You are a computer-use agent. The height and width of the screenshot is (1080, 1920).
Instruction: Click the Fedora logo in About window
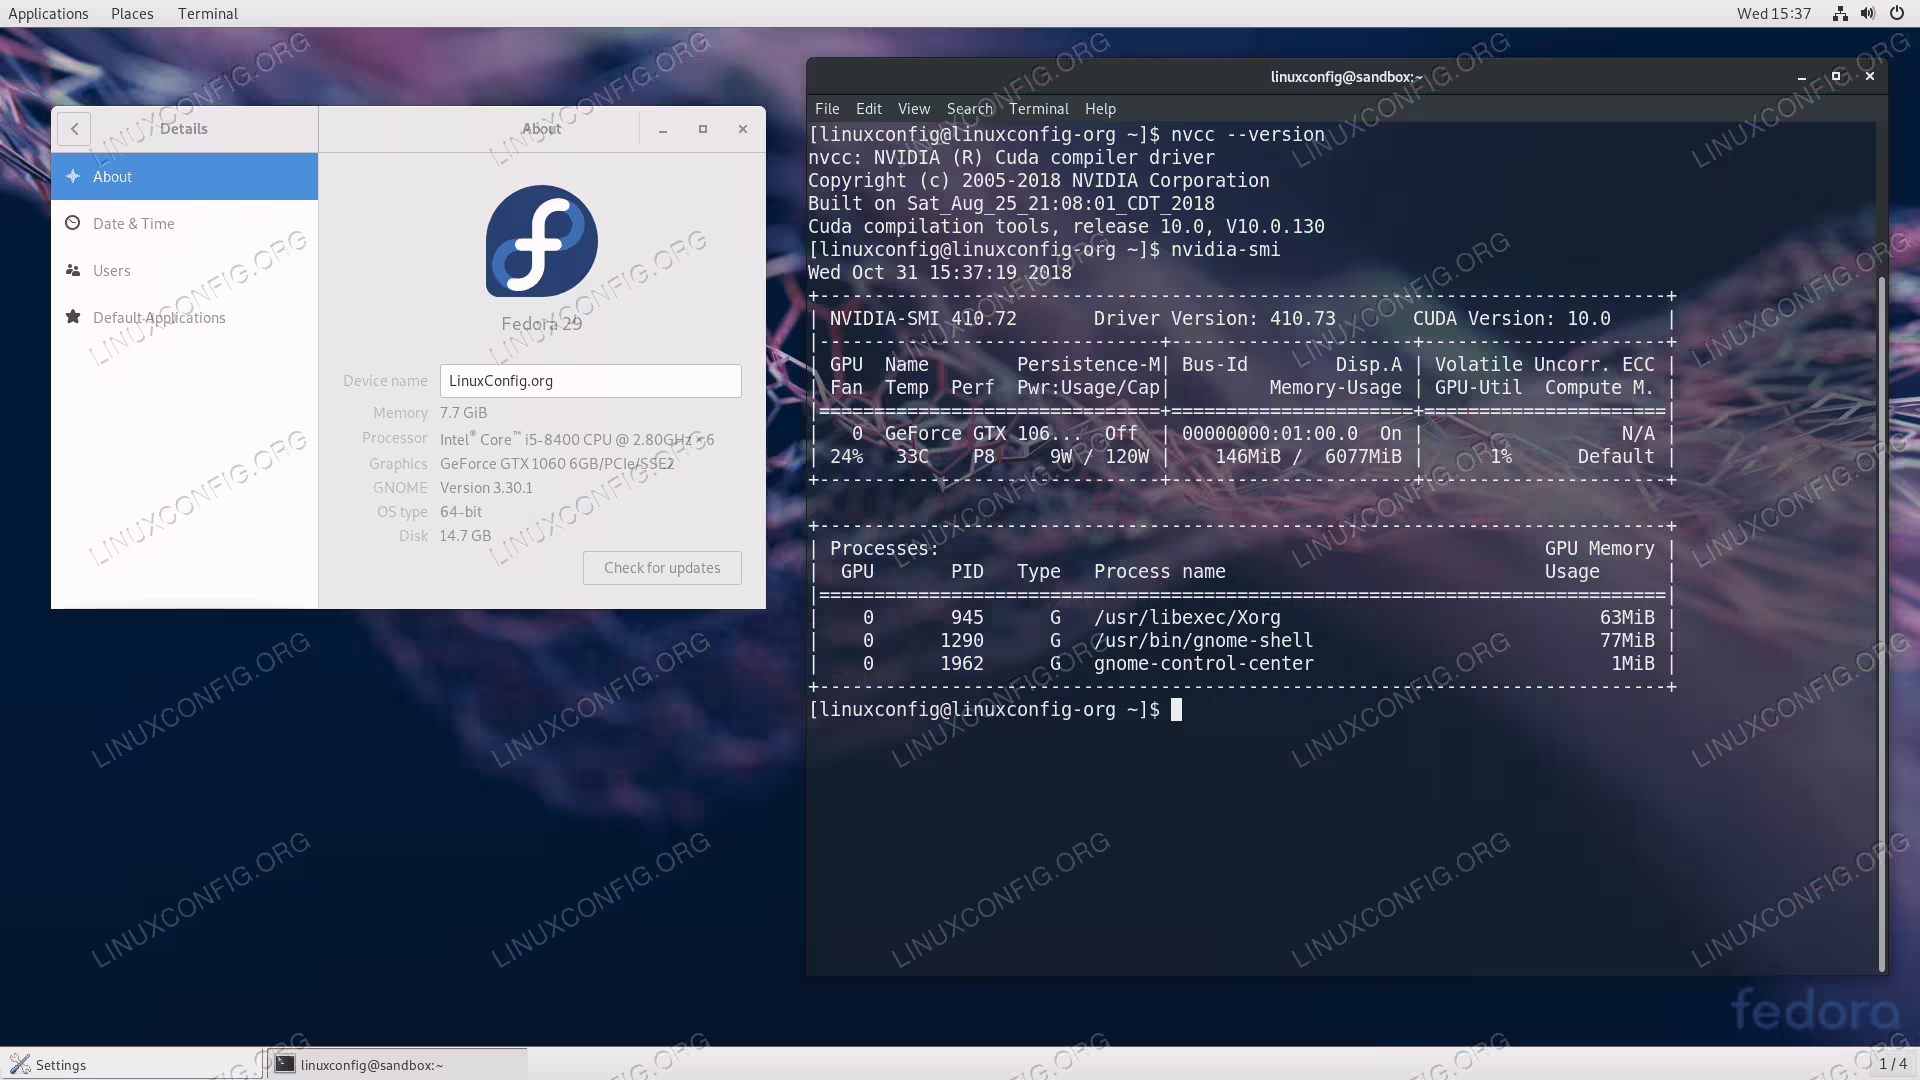coord(542,241)
